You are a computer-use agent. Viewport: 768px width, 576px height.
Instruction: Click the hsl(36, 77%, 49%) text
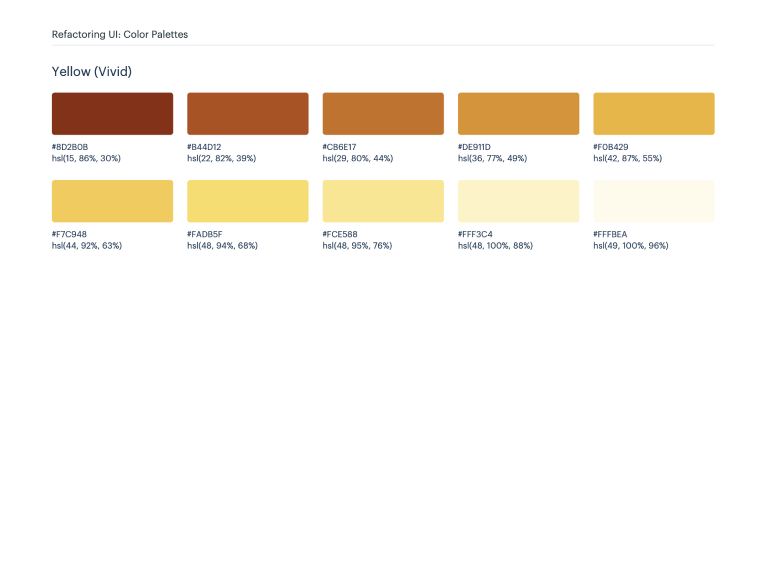click(x=492, y=158)
